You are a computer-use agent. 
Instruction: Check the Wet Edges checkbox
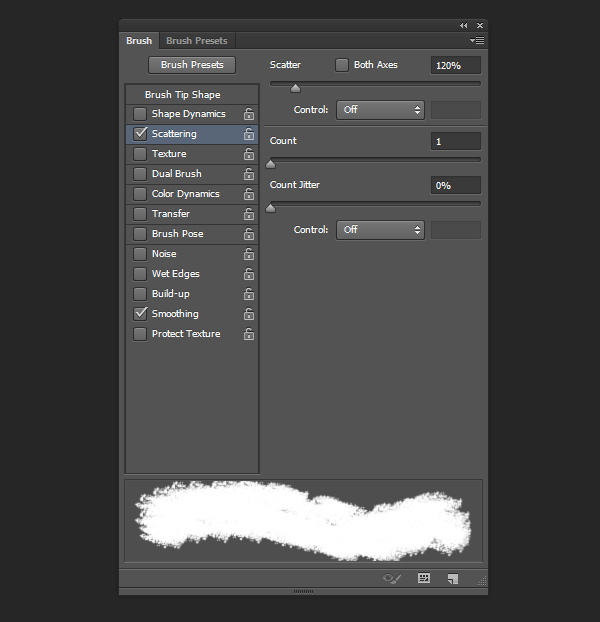pyautogui.click(x=140, y=274)
